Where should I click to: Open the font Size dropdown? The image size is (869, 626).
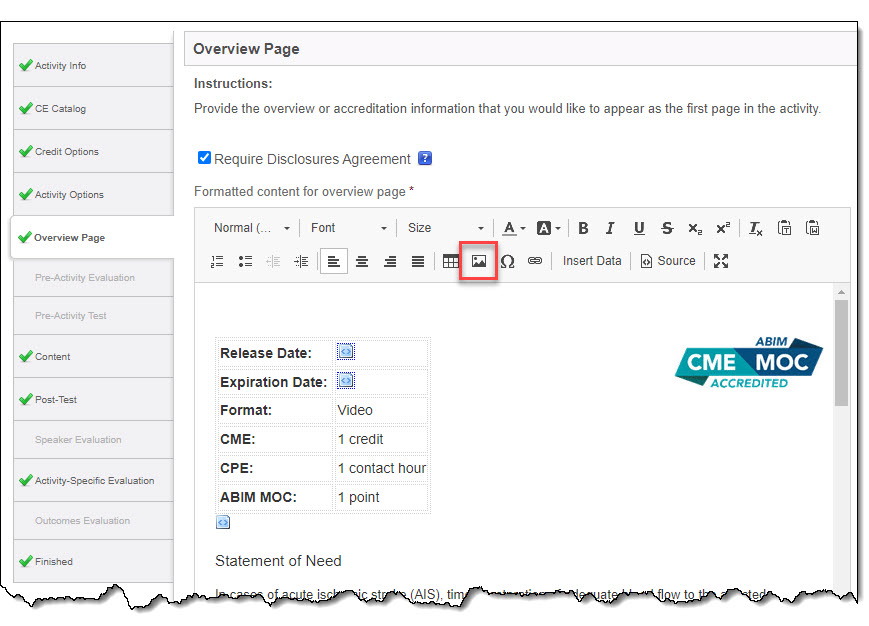coord(445,228)
